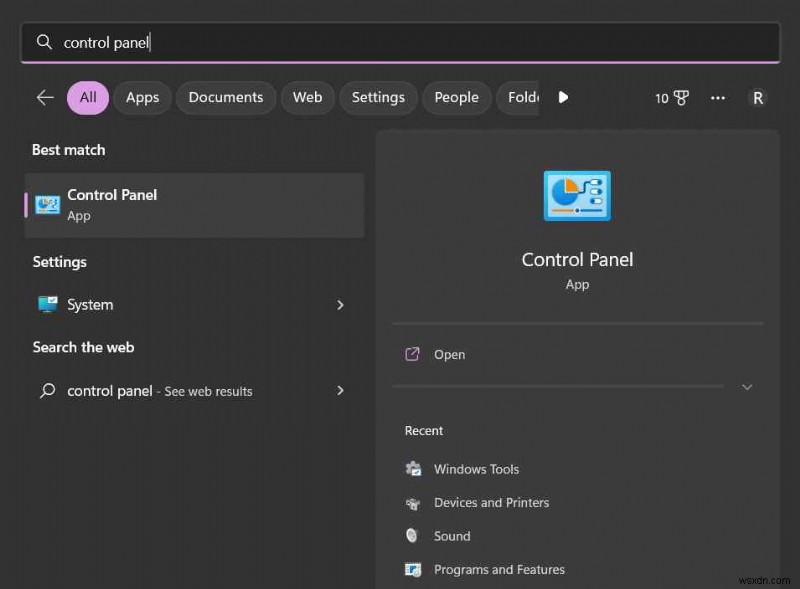
Task: Open the ellipsis options menu
Action: click(x=718, y=97)
